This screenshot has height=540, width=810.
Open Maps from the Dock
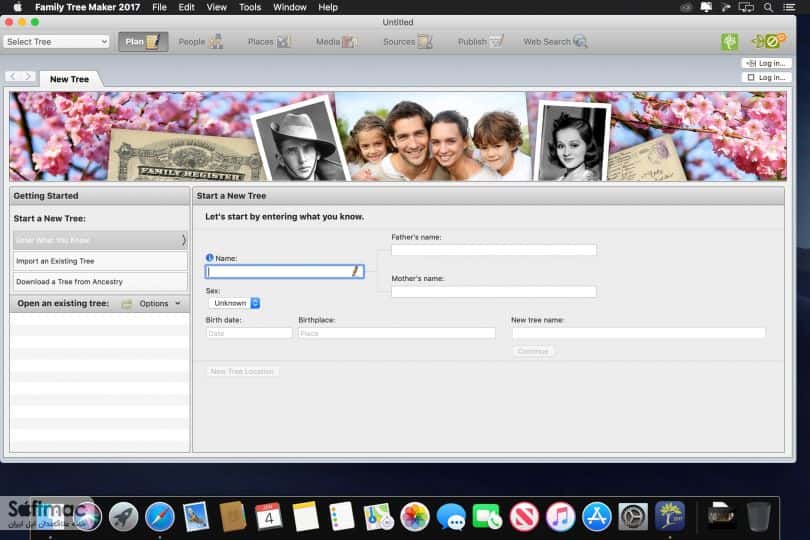click(378, 516)
